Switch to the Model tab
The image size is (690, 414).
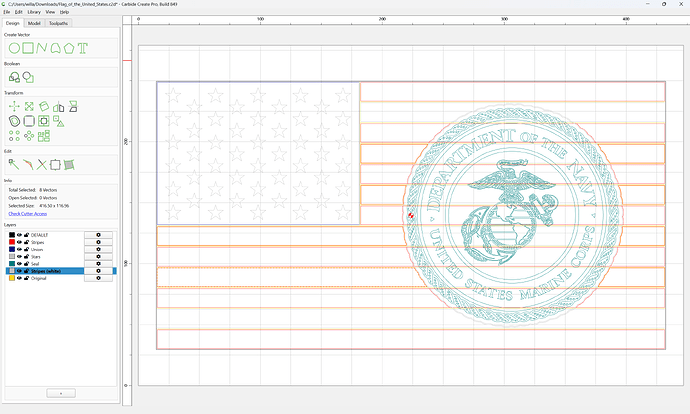pos(34,23)
